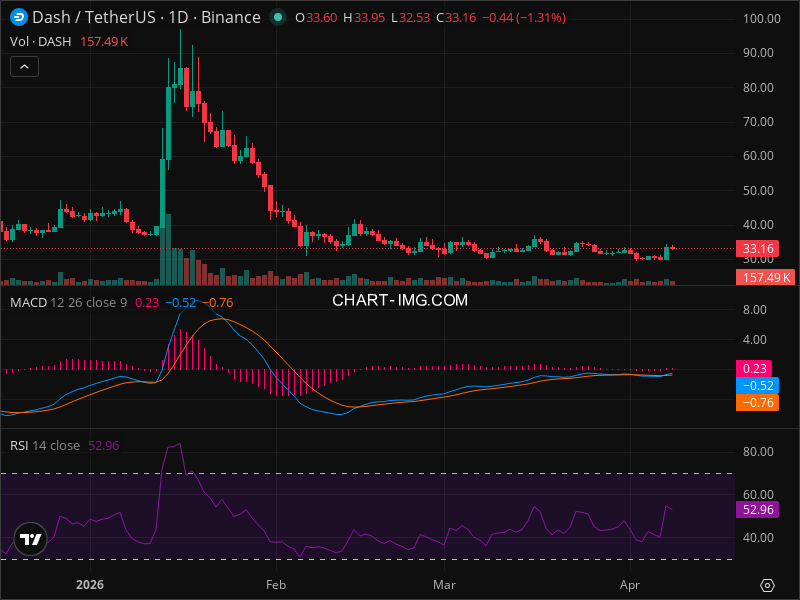Click the change value −0.44 (−1.31%)
This screenshot has height=600, width=800.
point(524,18)
